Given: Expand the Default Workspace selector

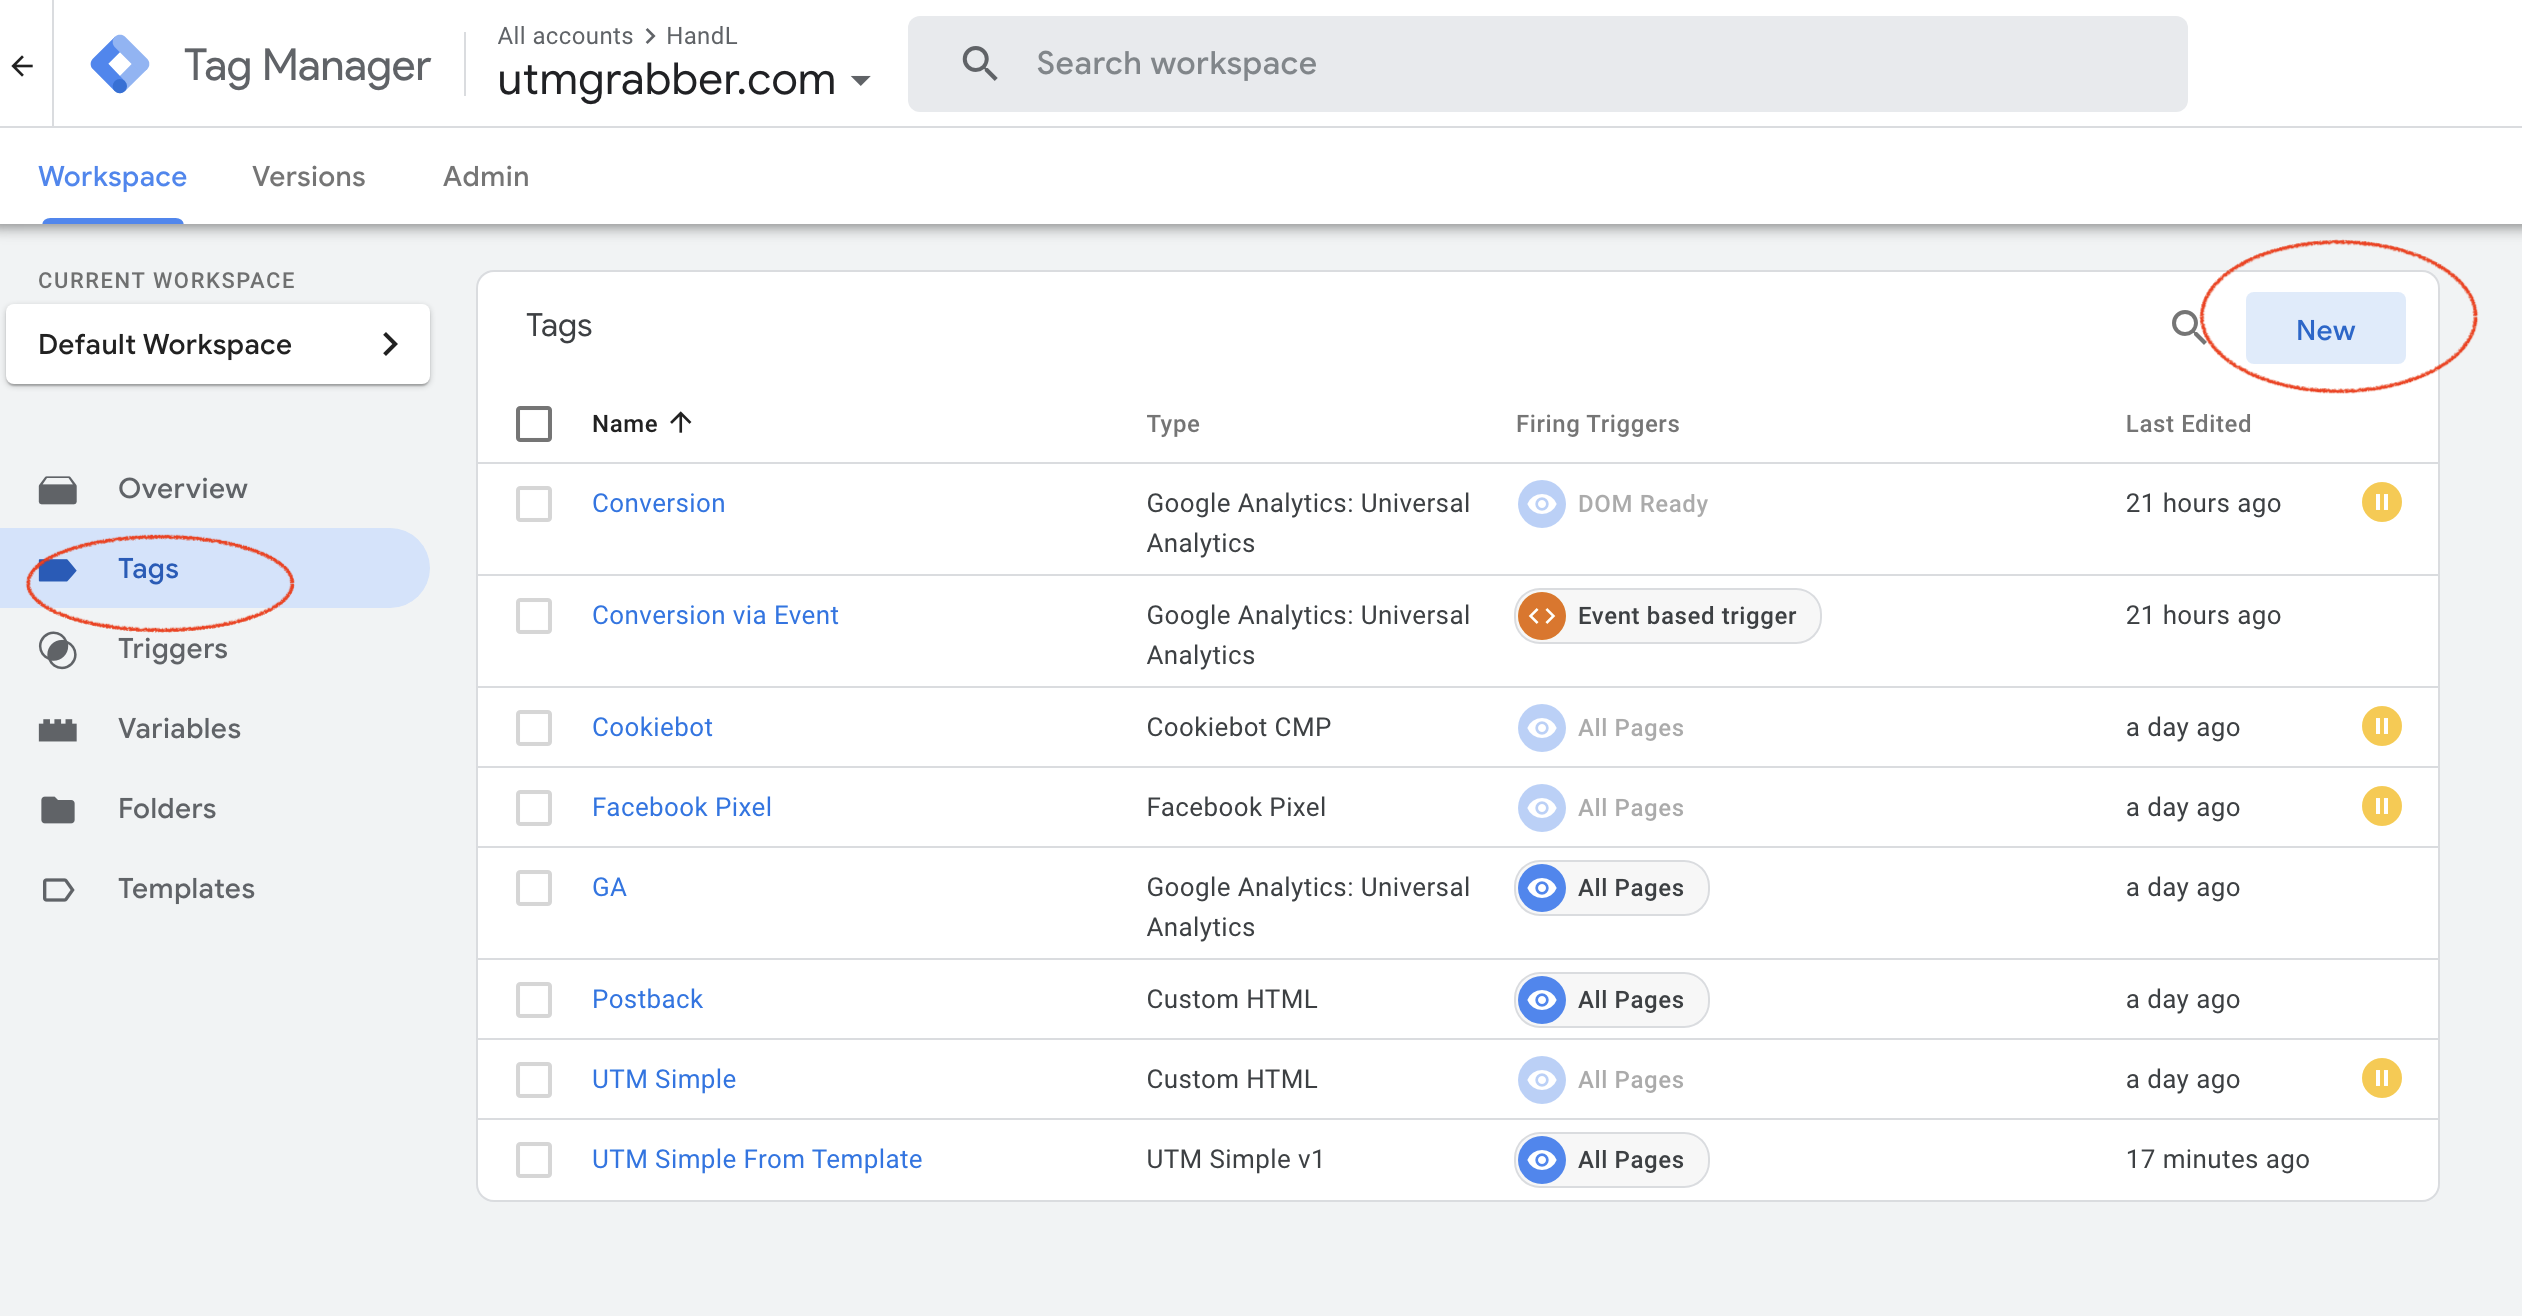Looking at the screenshot, I should point(218,345).
